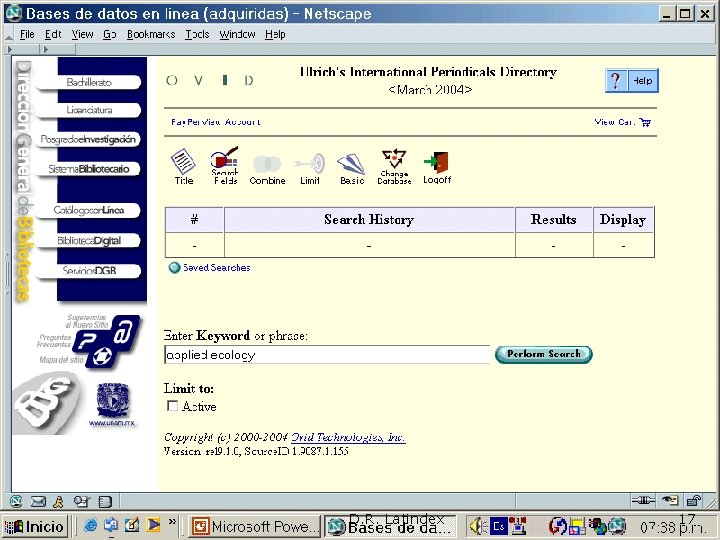Open the File menu
The image size is (720, 540).
point(27,34)
